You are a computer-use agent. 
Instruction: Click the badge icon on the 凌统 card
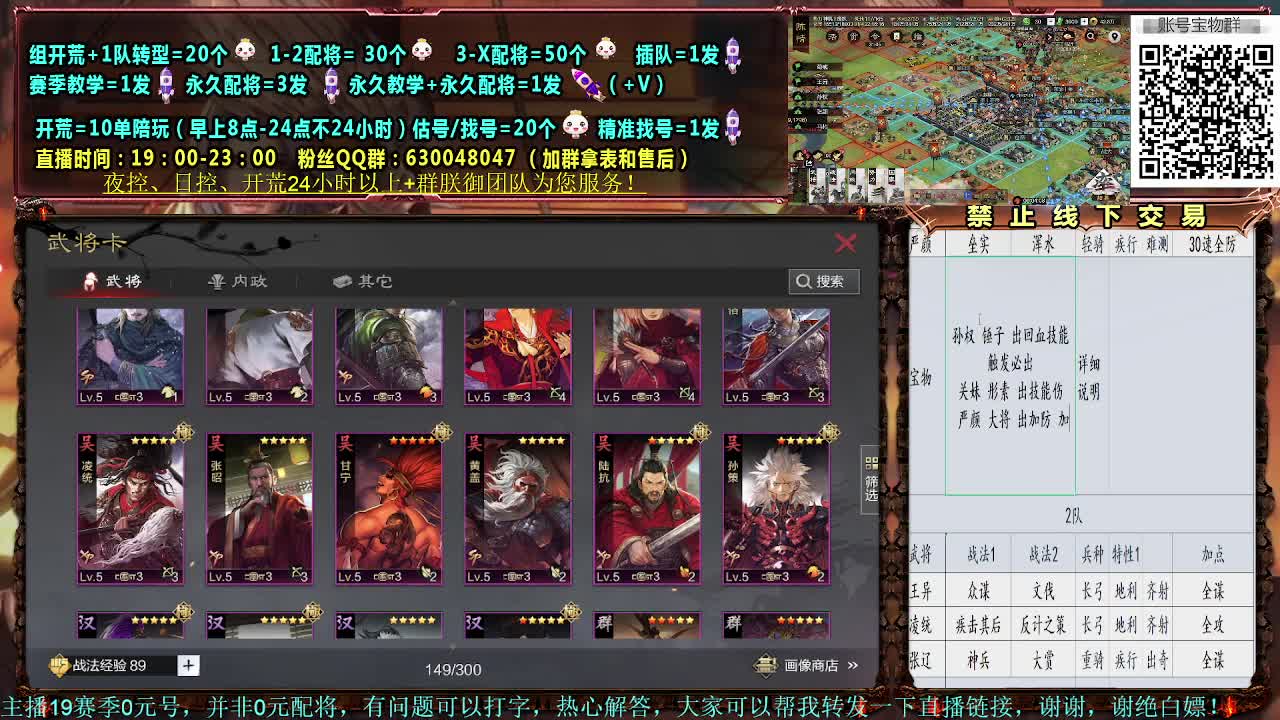pos(184,433)
